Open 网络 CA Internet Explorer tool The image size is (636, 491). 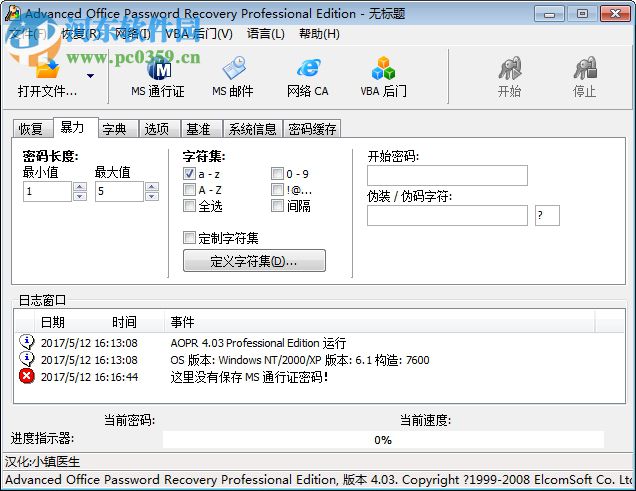click(x=308, y=77)
